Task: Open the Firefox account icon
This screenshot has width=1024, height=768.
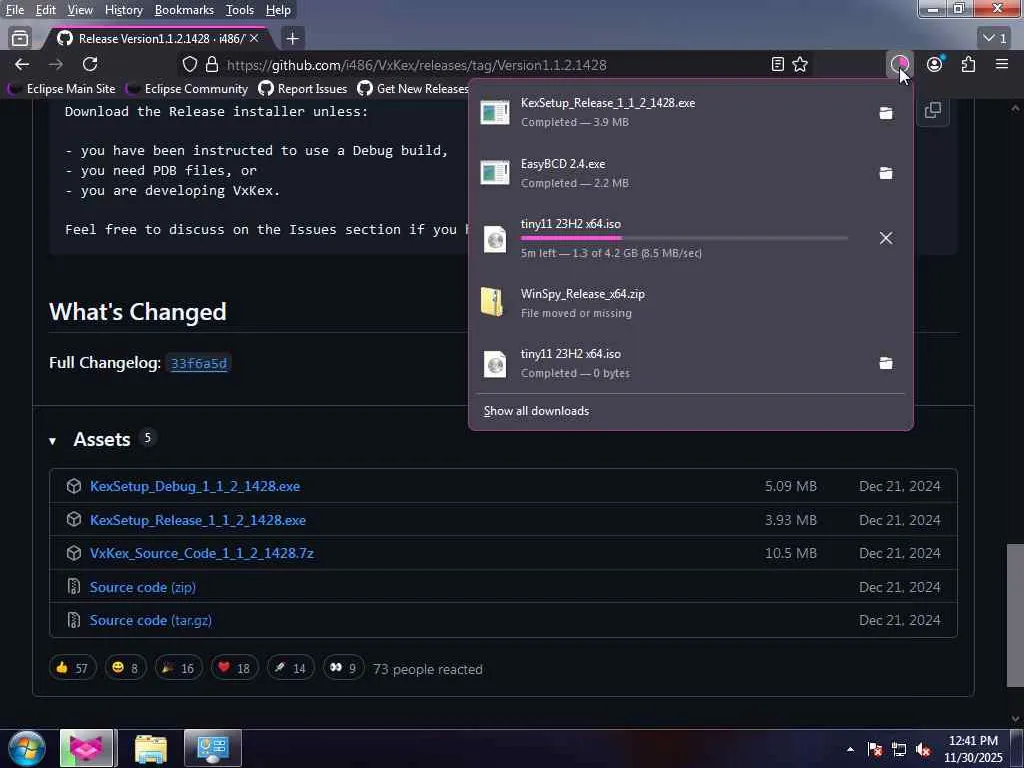Action: (935, 64)
